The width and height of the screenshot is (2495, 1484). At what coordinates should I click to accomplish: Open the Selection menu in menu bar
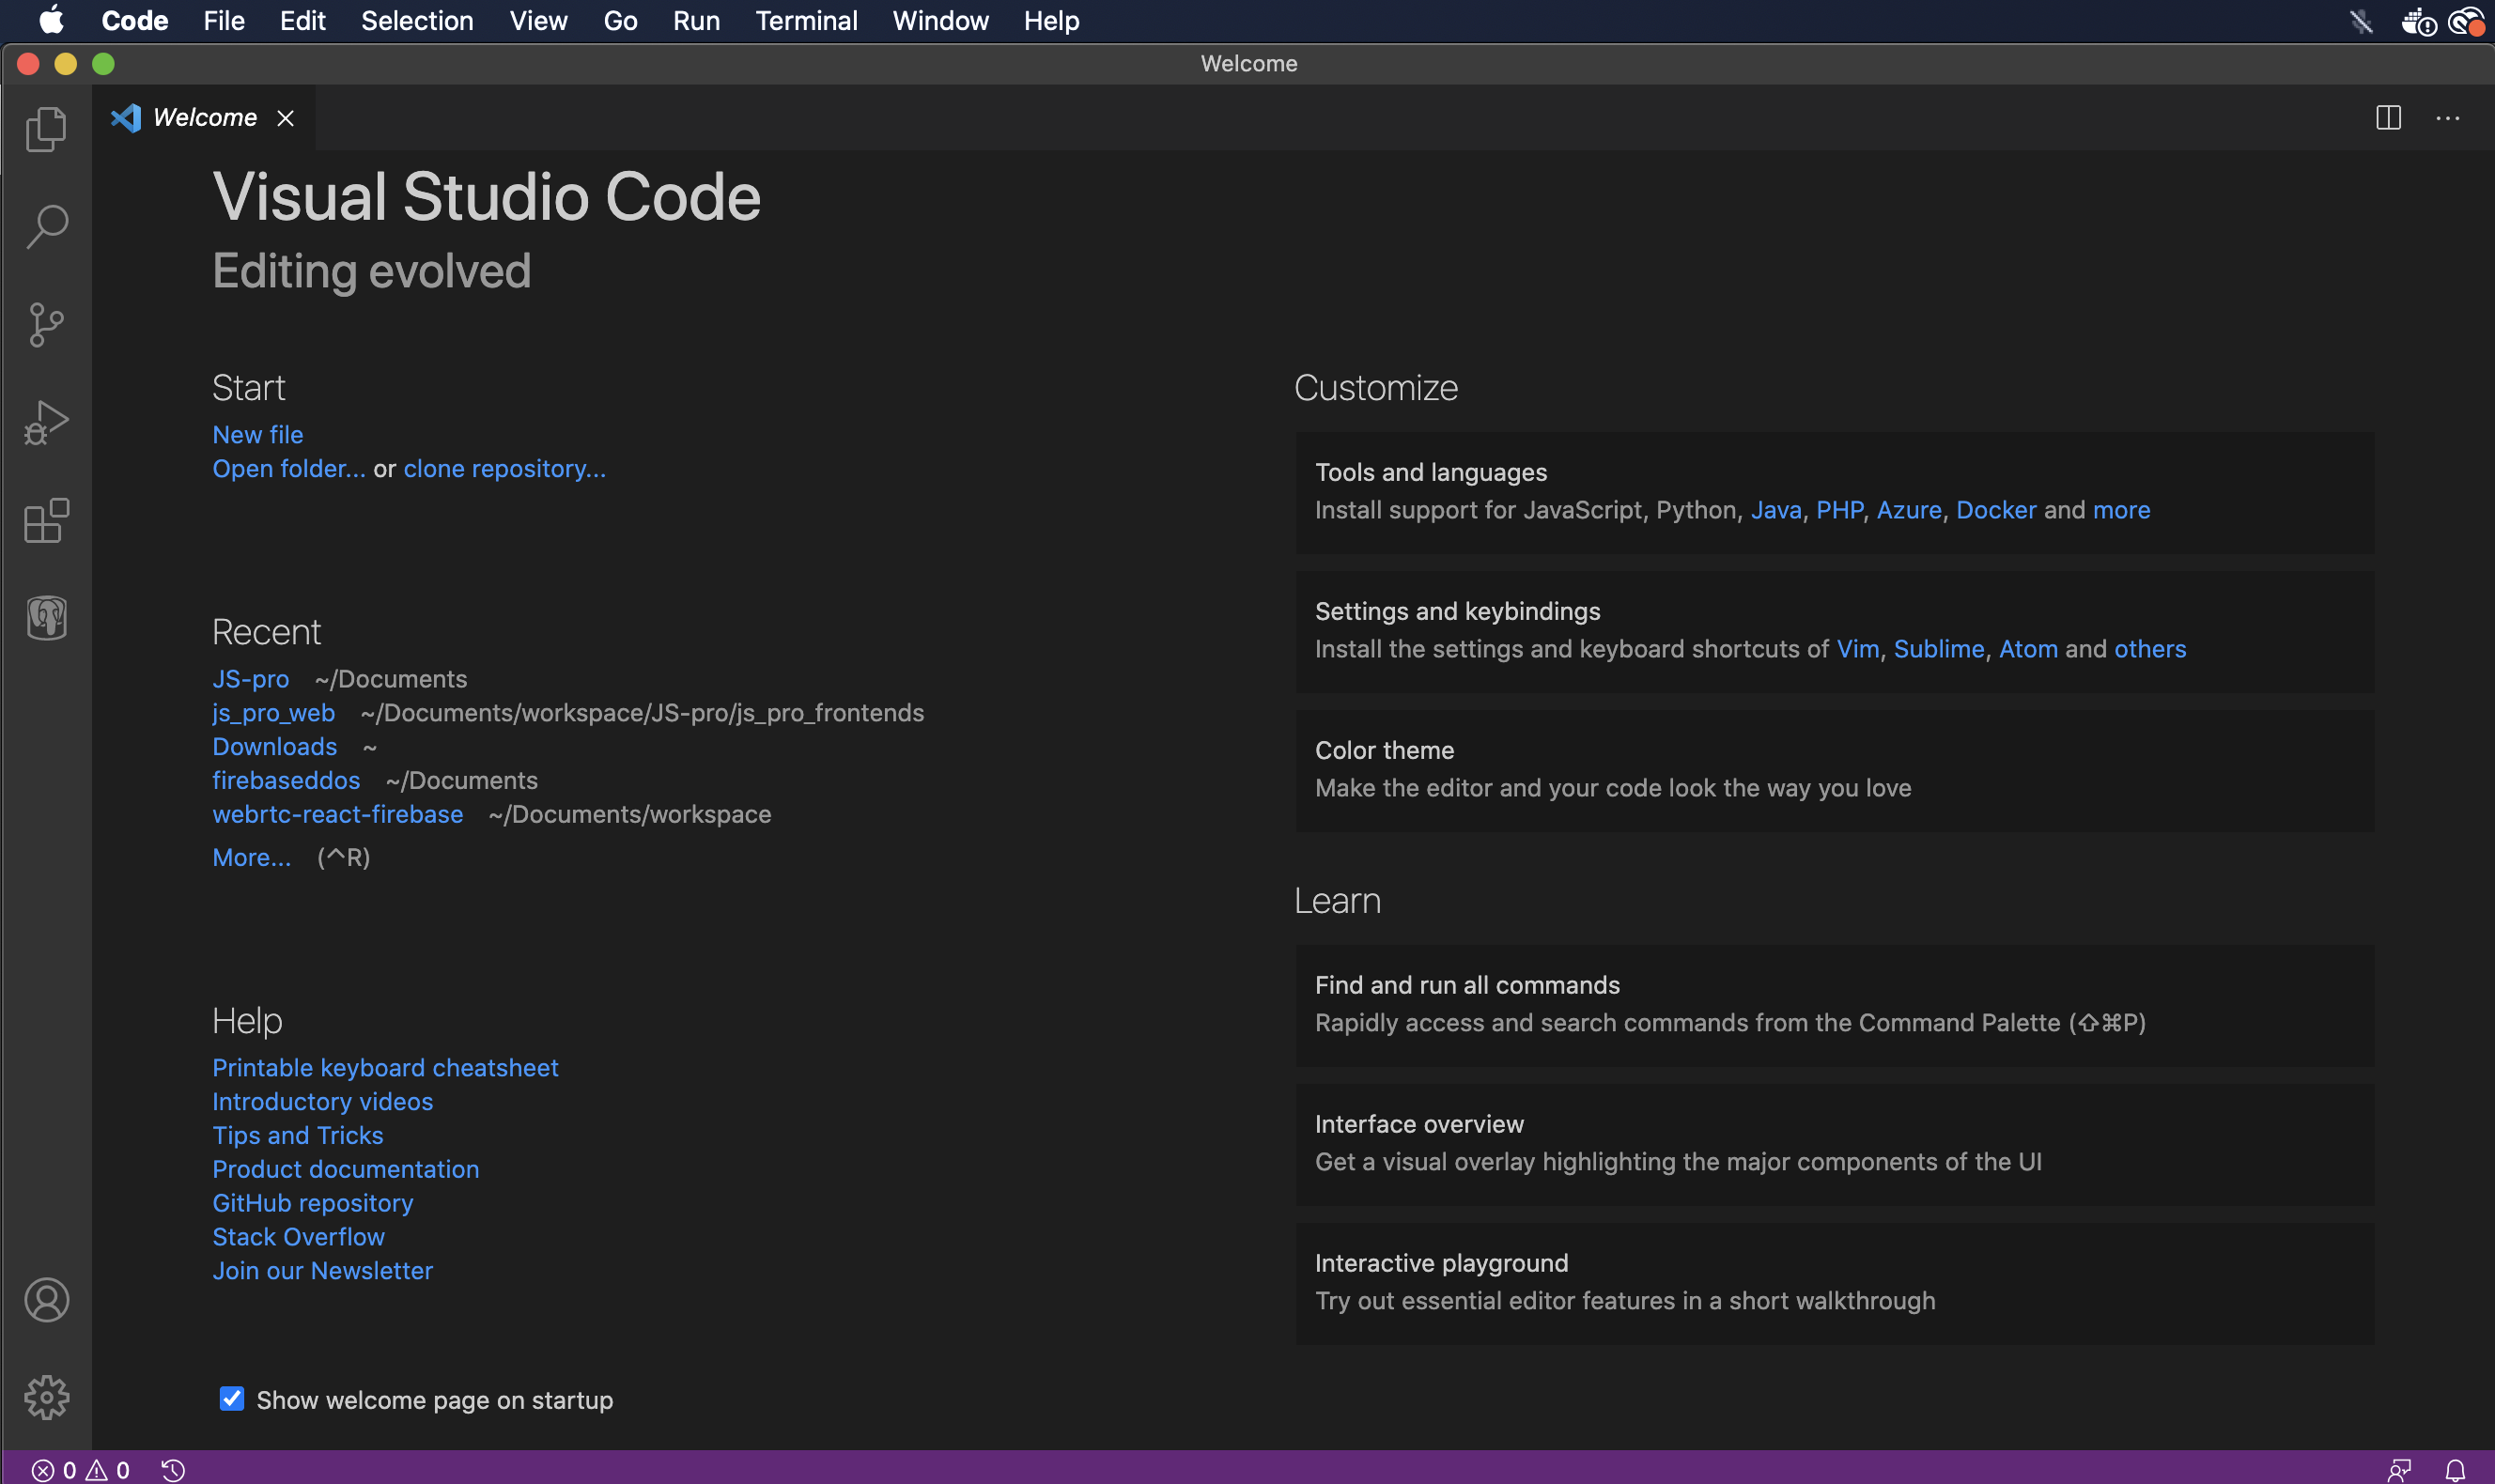coord(417,21)
